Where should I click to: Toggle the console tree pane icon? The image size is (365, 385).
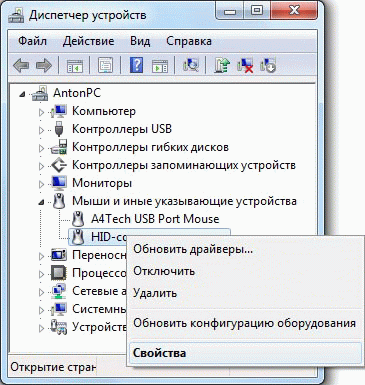point(75,66)
